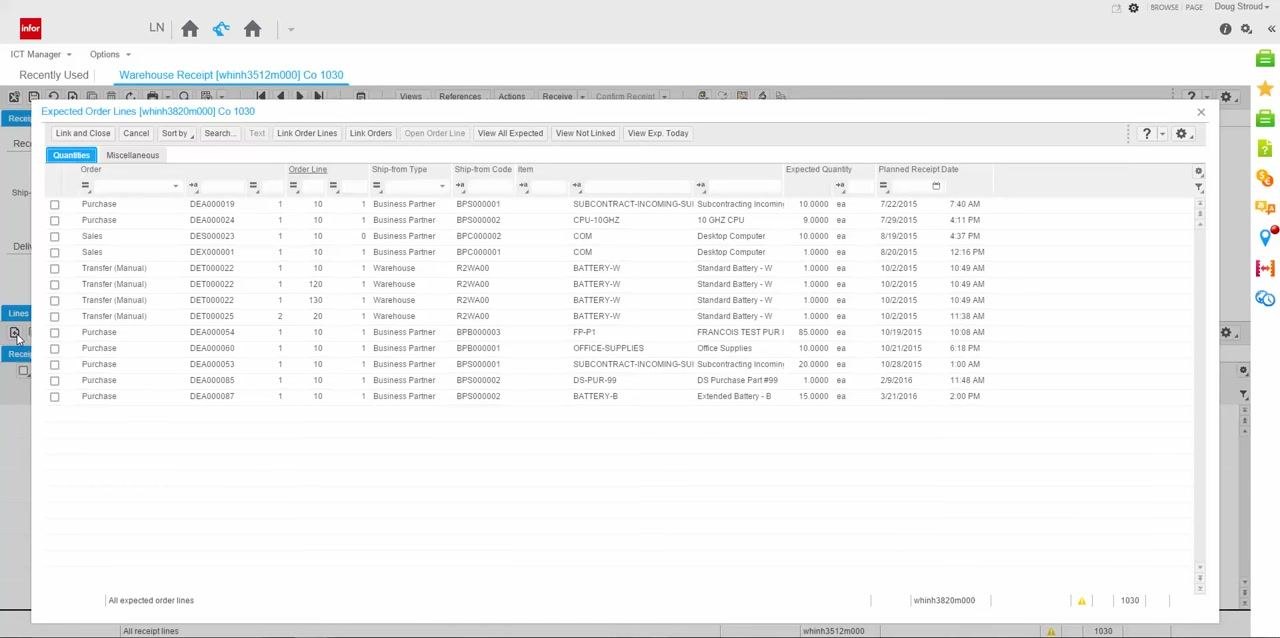The width and height of the screenshot is (1280, 638).
Task: Click the blue process icon between home icons
Action: tap(221, 29)
